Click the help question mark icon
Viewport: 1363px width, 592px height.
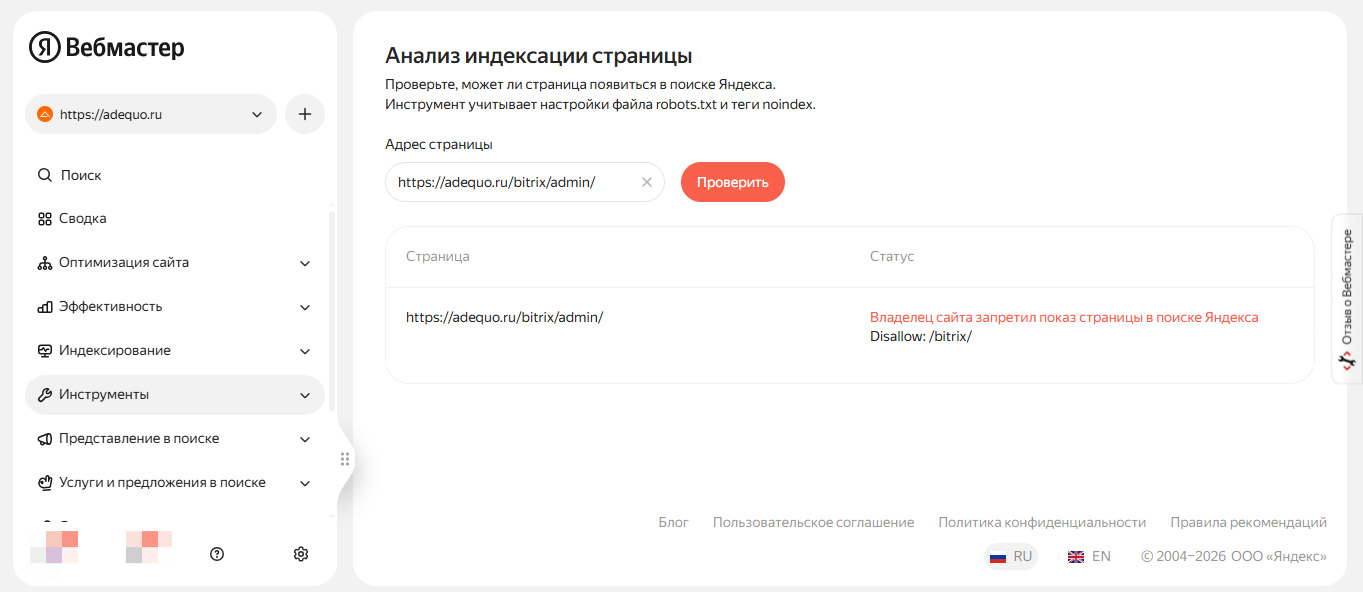[217, 554]
